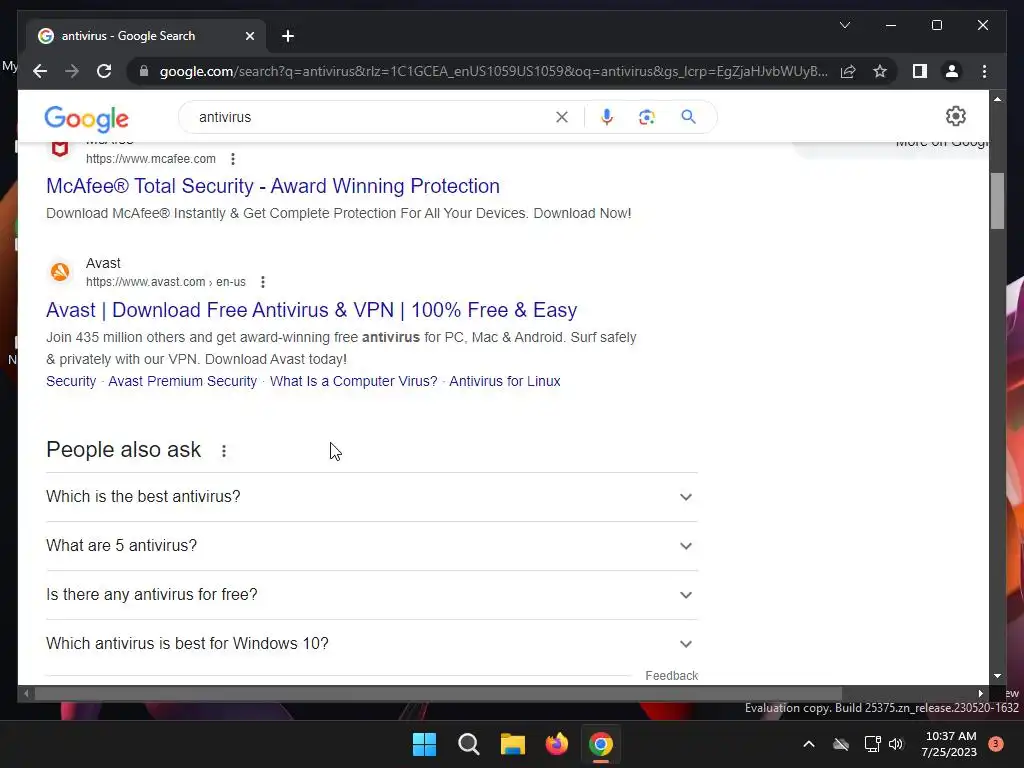Screen dimensions: 1024x768
Task: Open Chrome side panel
Action: pos(920,71)
